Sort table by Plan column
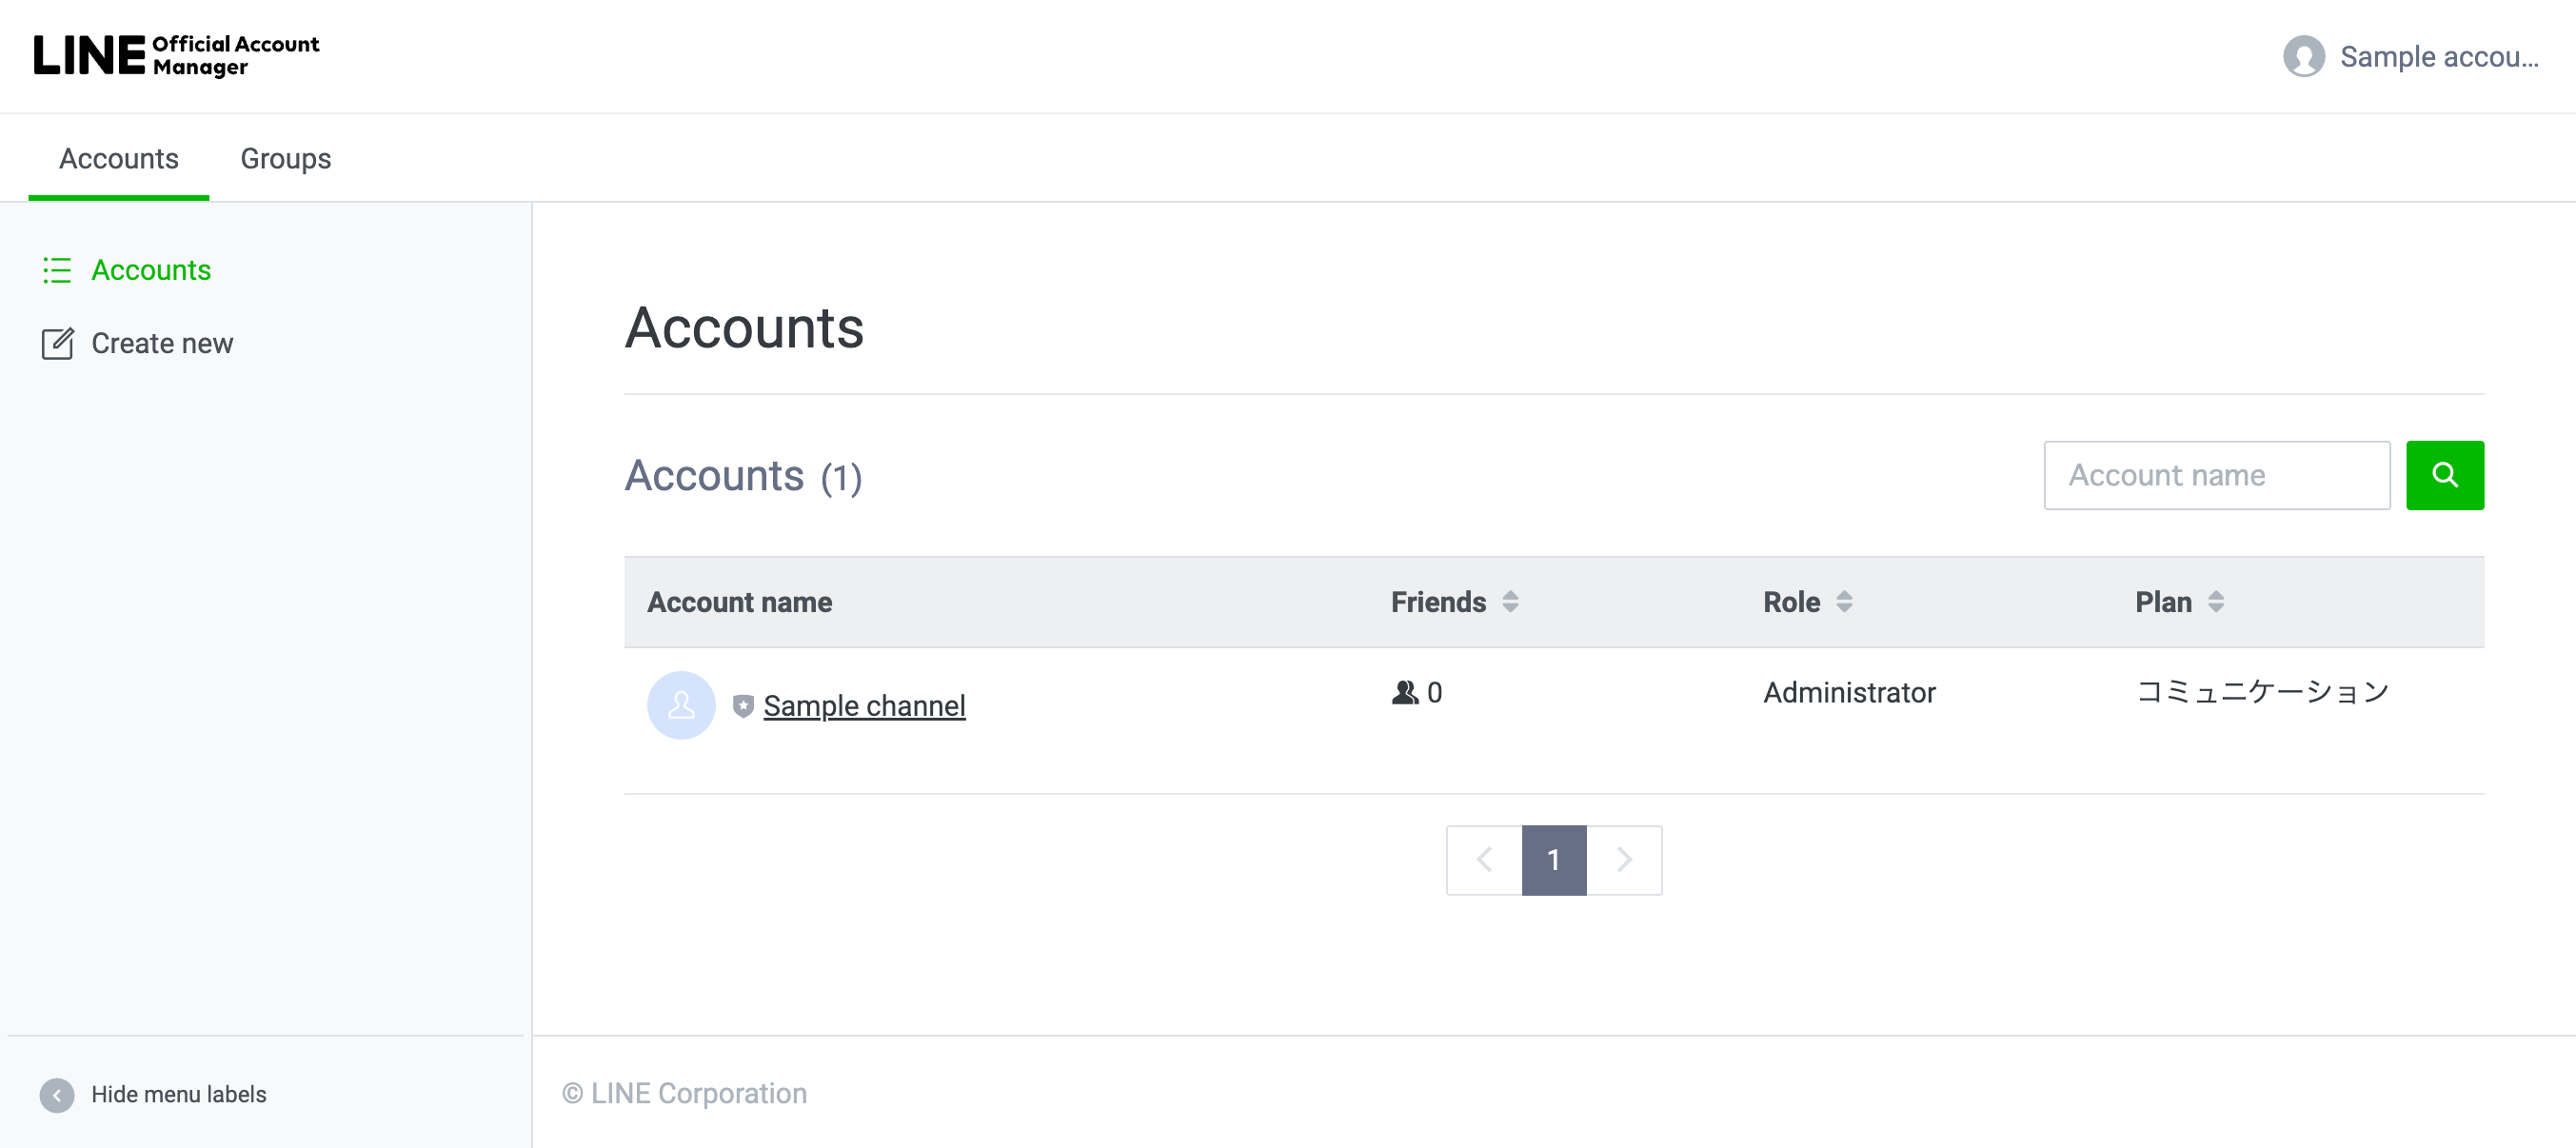 (2216, 602)
